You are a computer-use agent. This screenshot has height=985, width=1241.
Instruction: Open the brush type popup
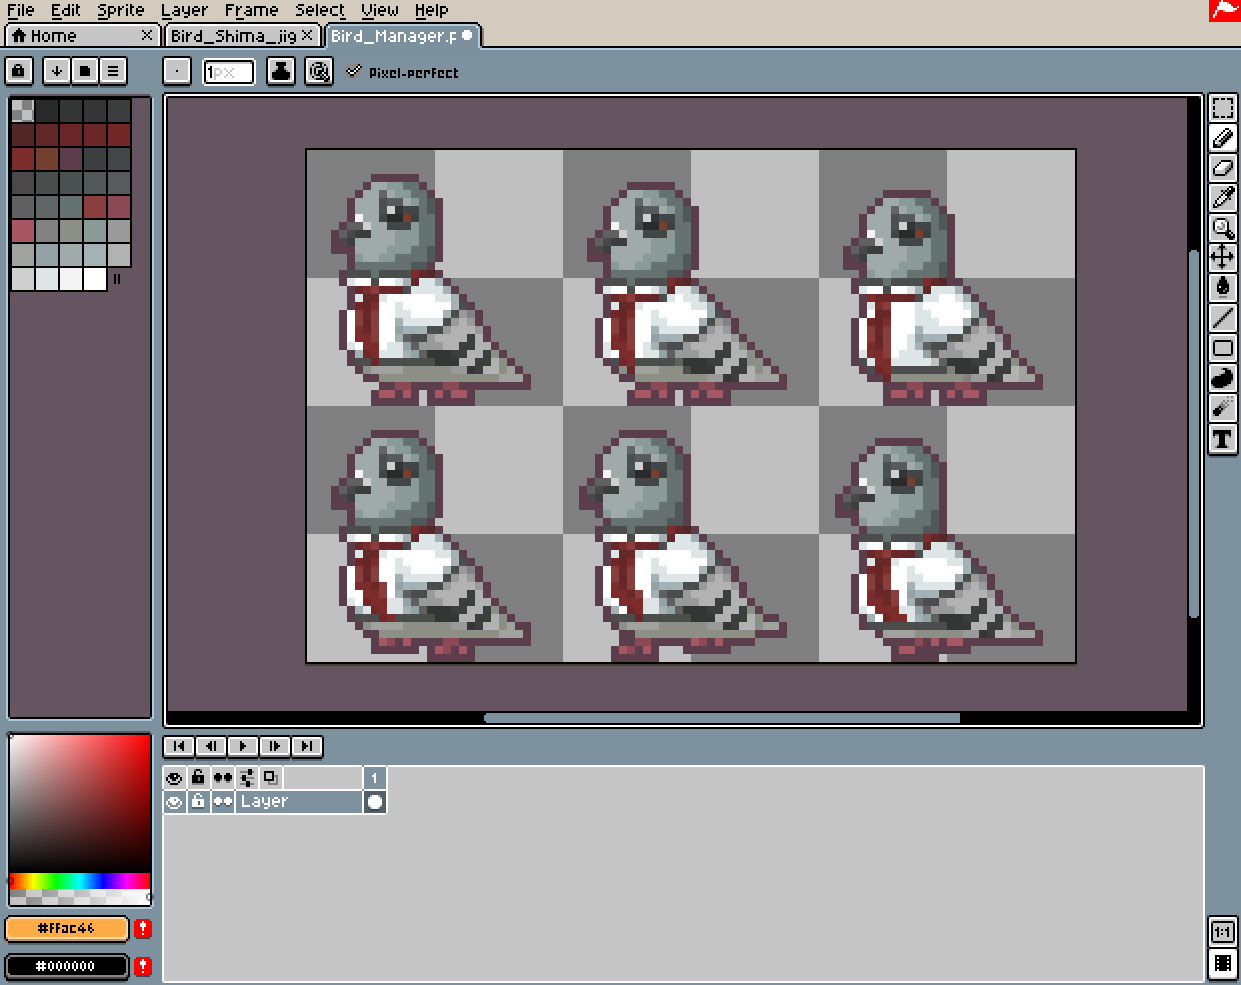(x=177, y=71)
